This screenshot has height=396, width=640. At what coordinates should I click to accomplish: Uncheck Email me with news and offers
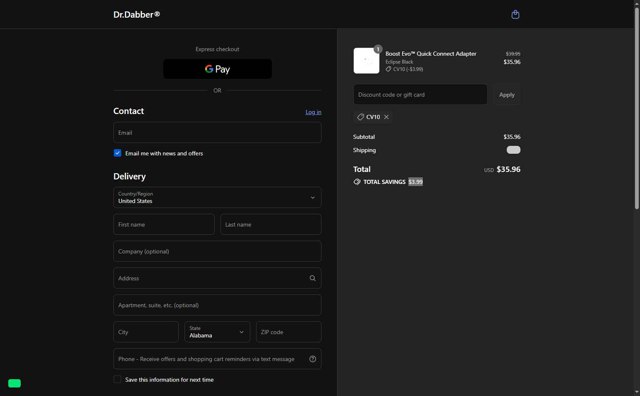[x=118, y=153]
